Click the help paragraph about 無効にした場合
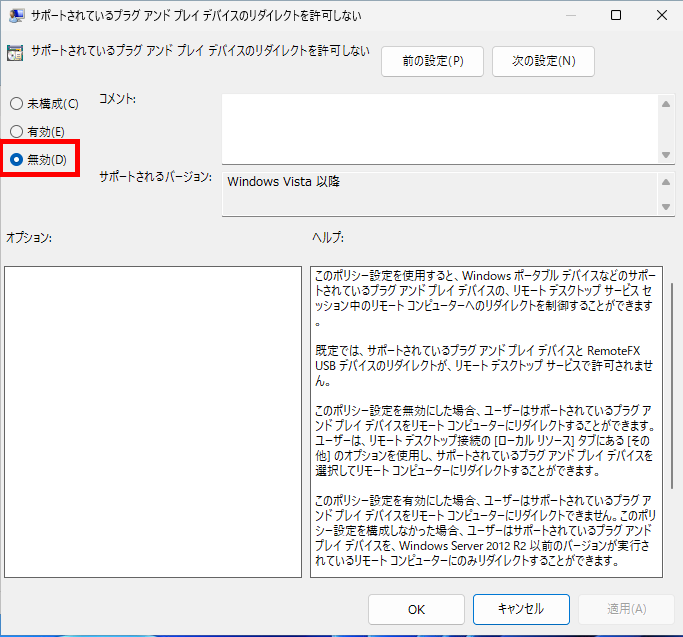The height and width of the screenshot is (637, 683). (x=485, y=440)
